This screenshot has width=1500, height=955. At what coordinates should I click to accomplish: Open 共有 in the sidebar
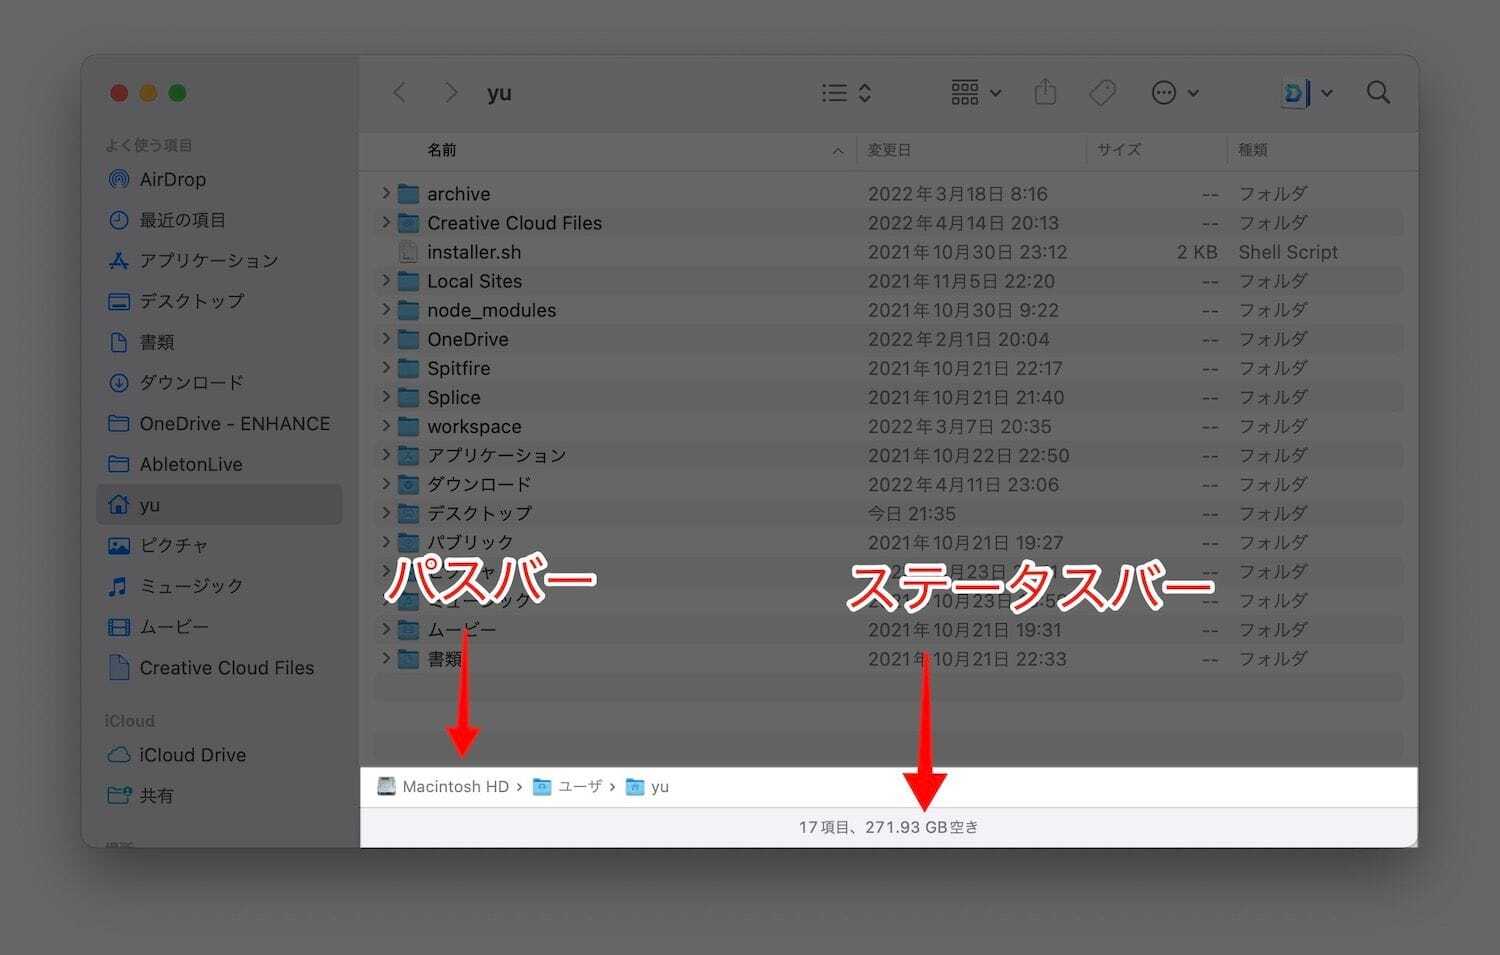click(x=219, y=796)
